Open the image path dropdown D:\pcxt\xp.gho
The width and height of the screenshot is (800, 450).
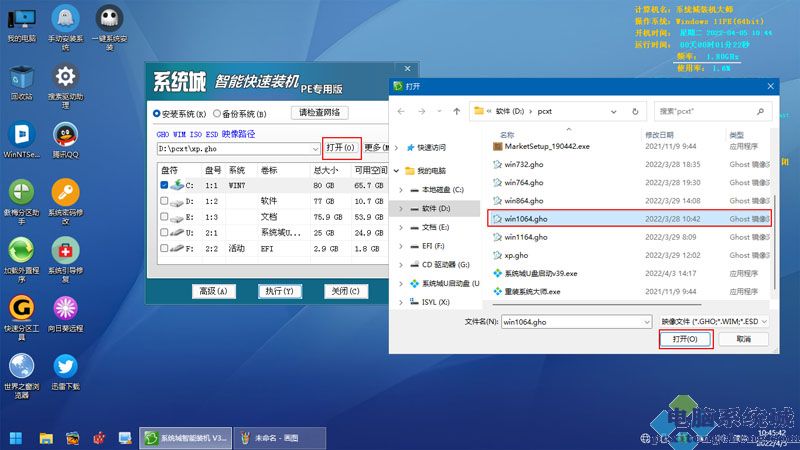click(x=315, y=149)
